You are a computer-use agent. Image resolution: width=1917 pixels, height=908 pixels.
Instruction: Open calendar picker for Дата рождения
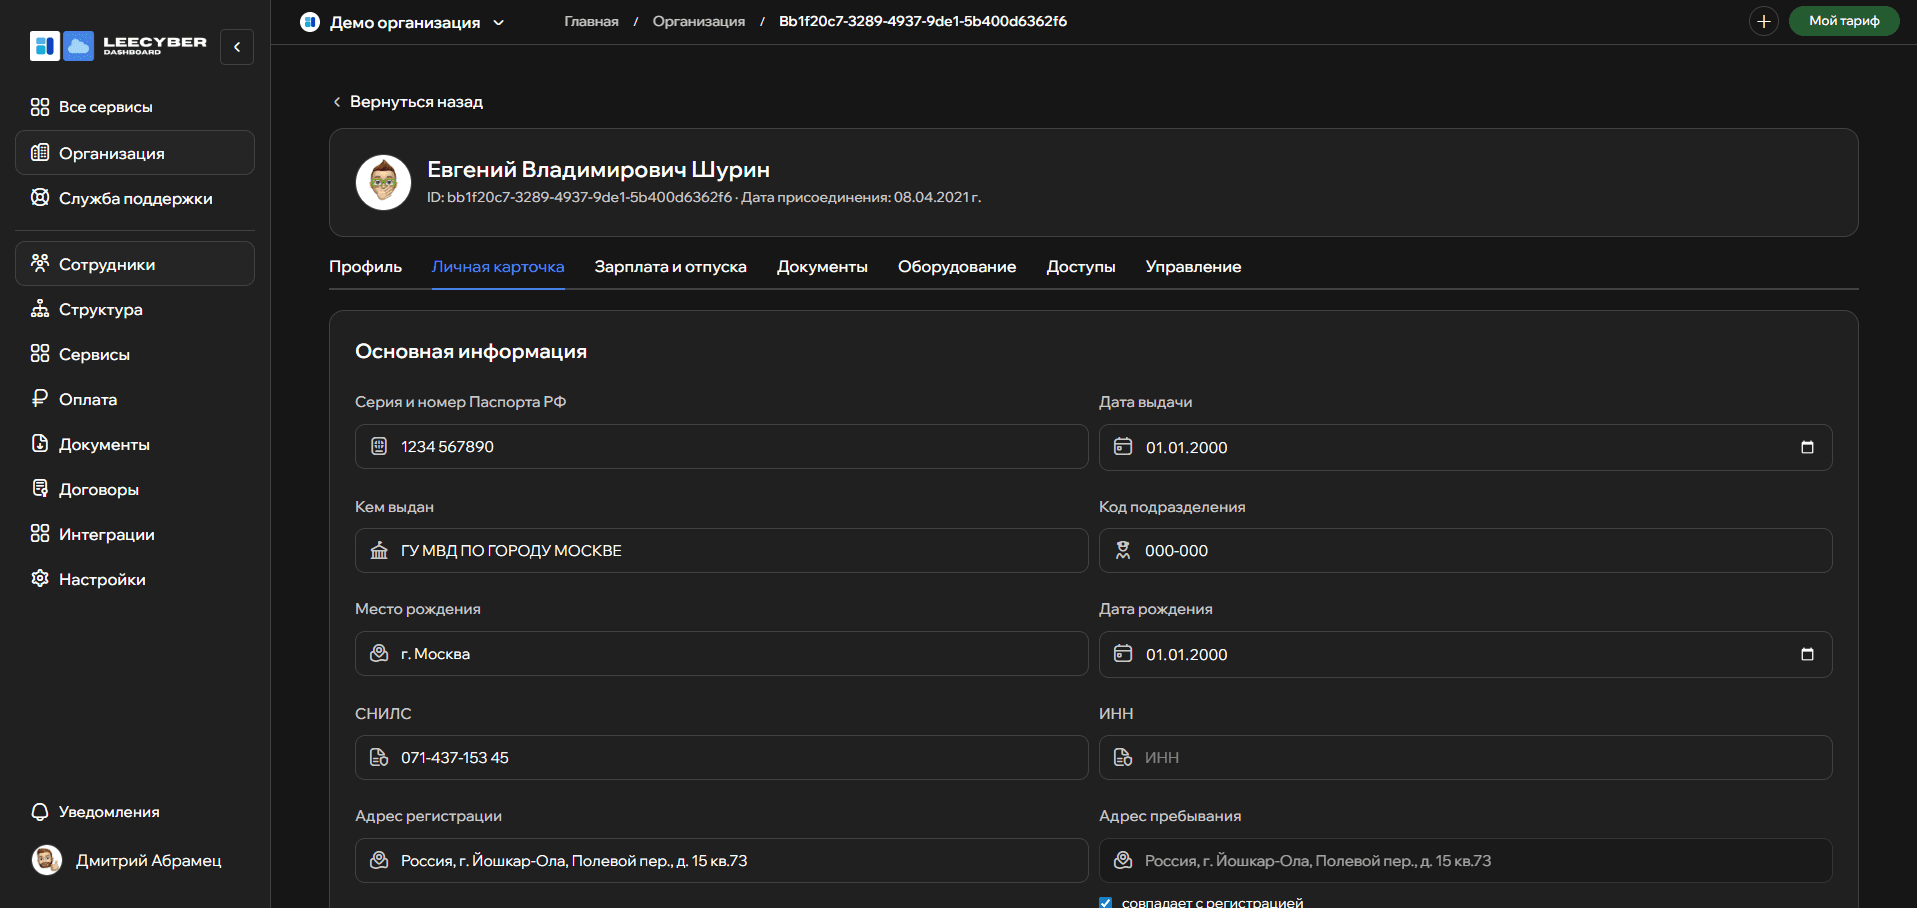(1806, 654)
